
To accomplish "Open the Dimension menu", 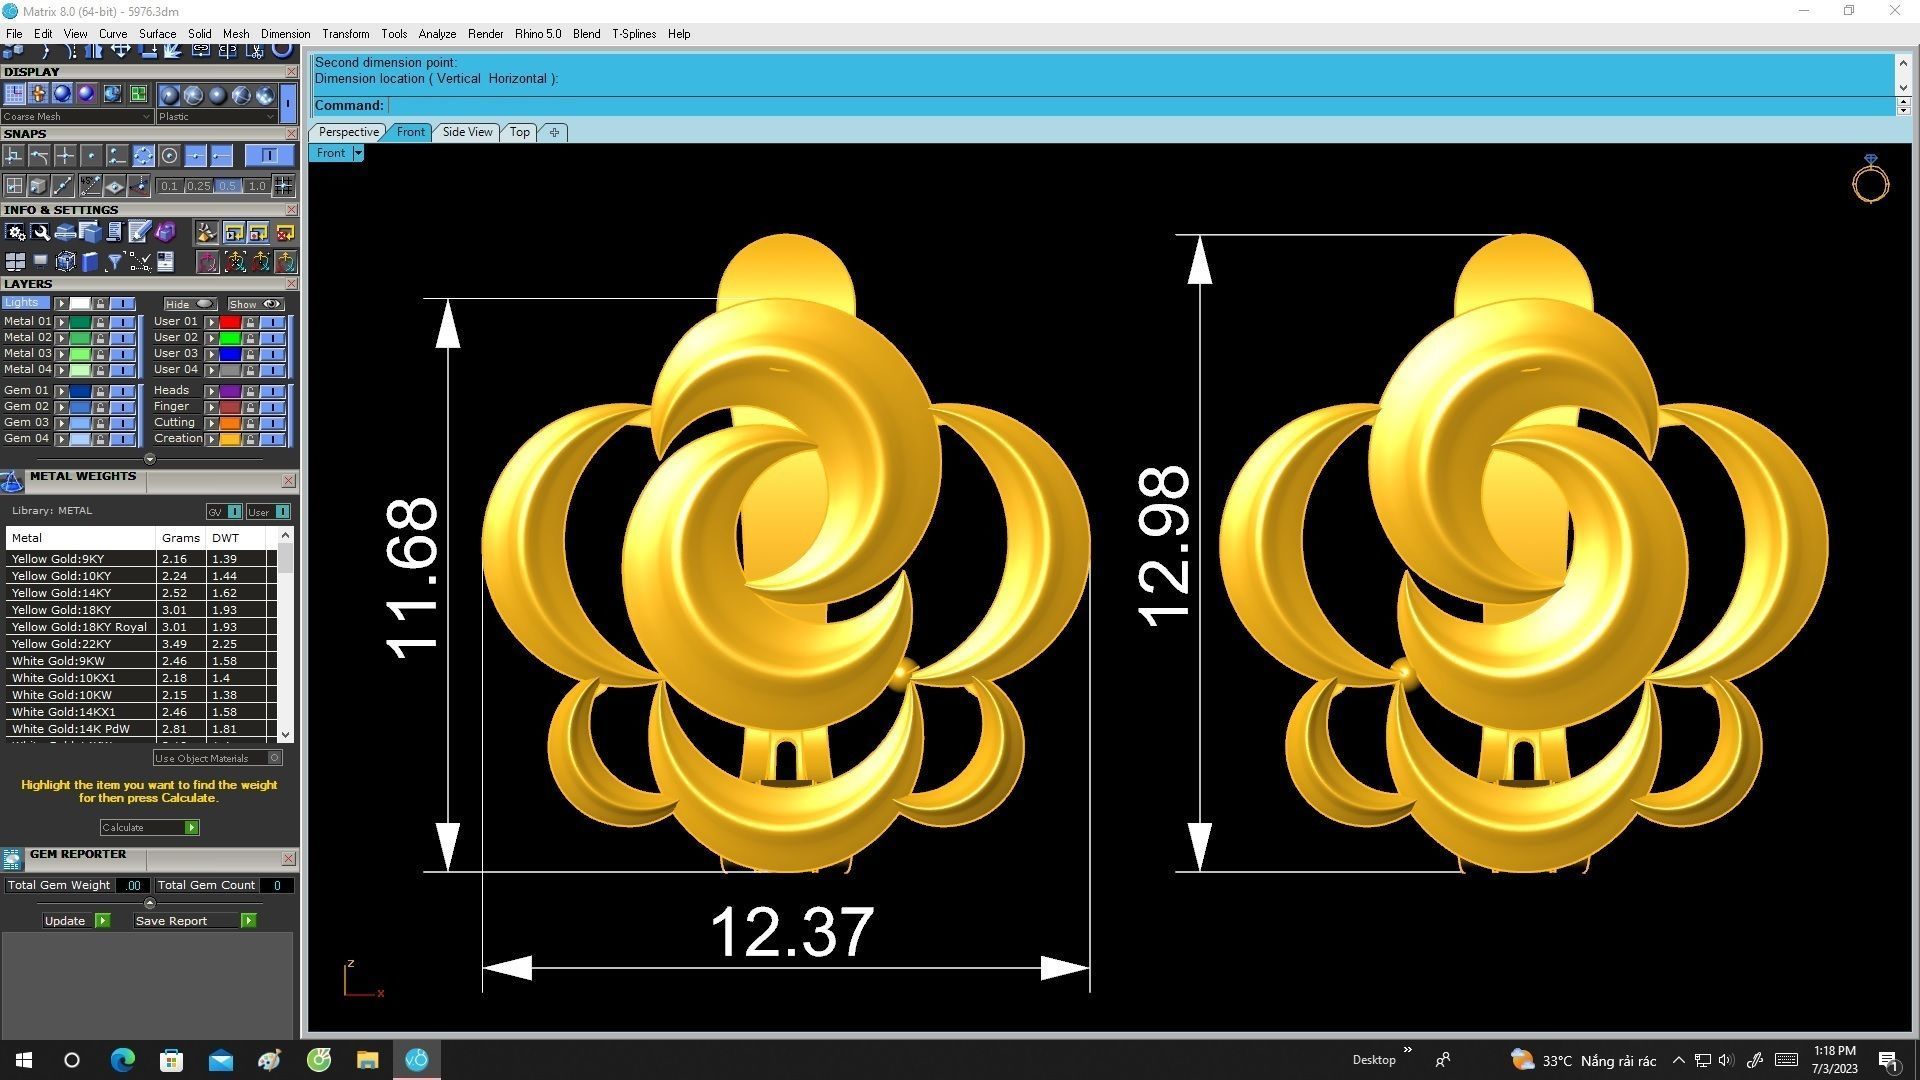I will tap(285, 34).
